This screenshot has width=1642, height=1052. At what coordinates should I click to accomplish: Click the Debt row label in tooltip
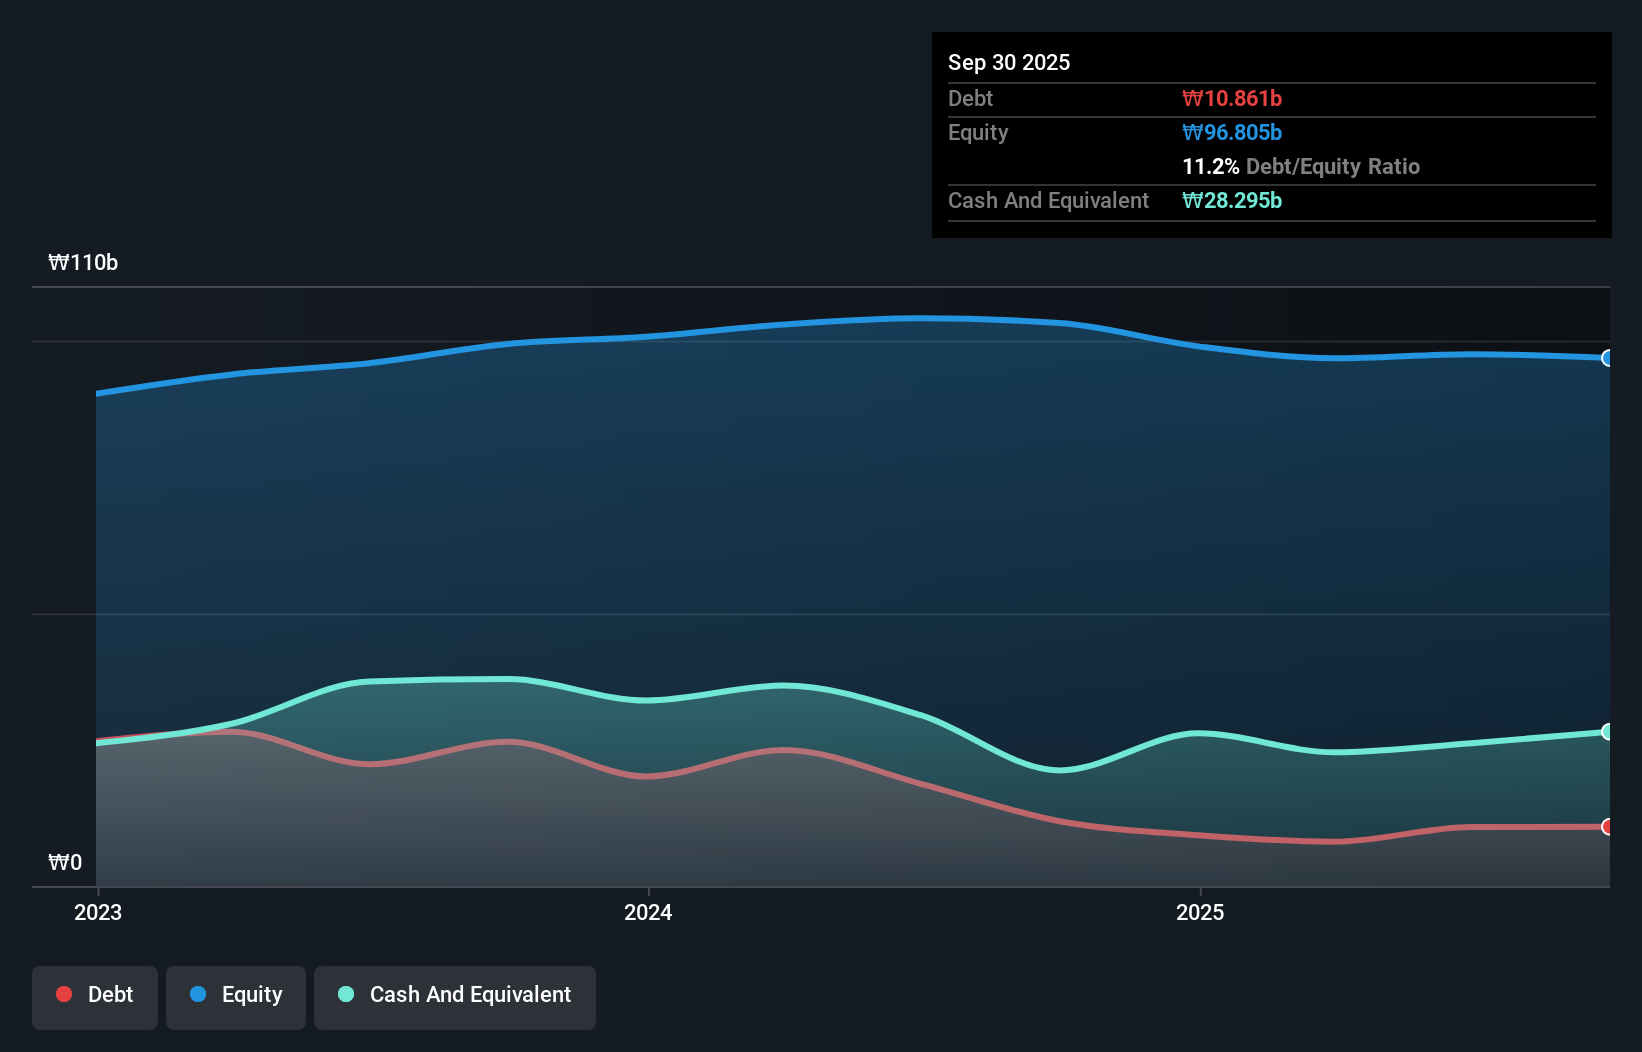pyautogui.click(x=970, y=98)
